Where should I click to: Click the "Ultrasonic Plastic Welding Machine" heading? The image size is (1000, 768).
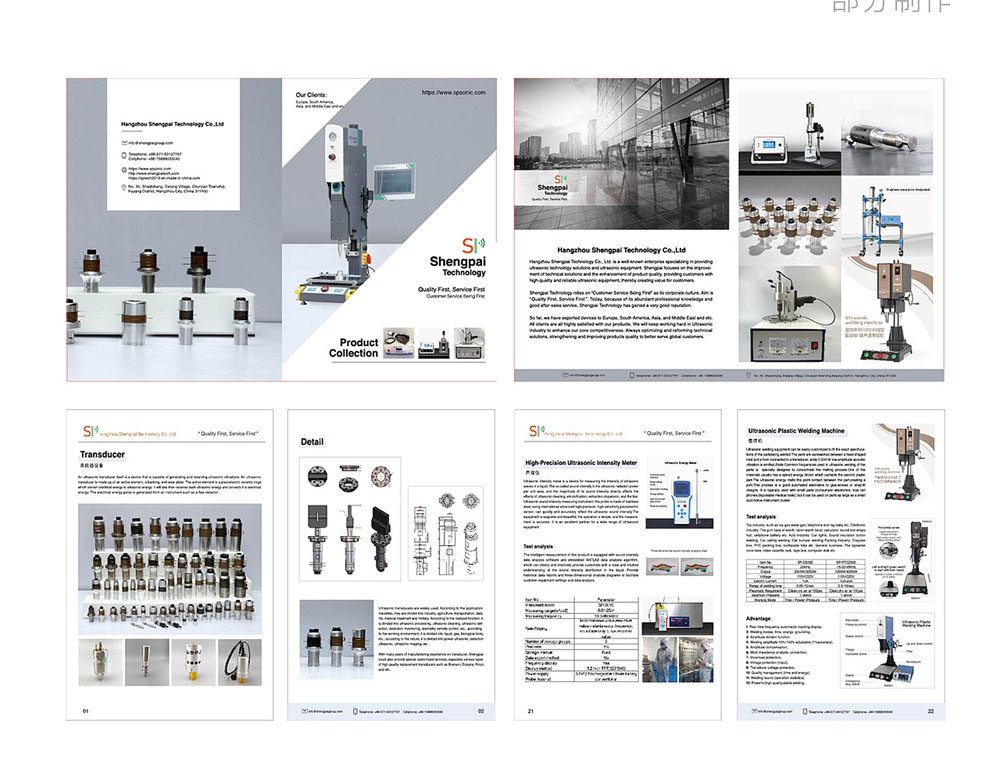[x=796, y=431]
